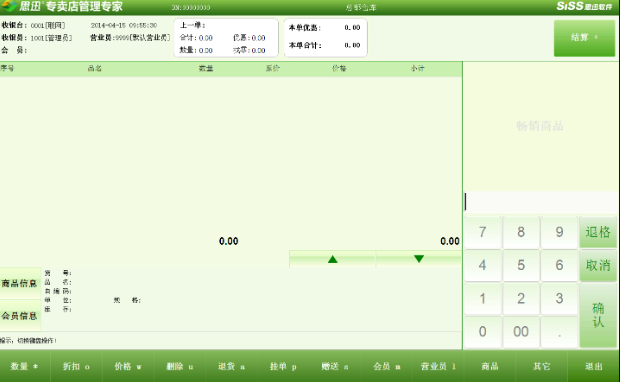Tap the decimal point keypad key

pyautogui.click(x=559, y=332)
